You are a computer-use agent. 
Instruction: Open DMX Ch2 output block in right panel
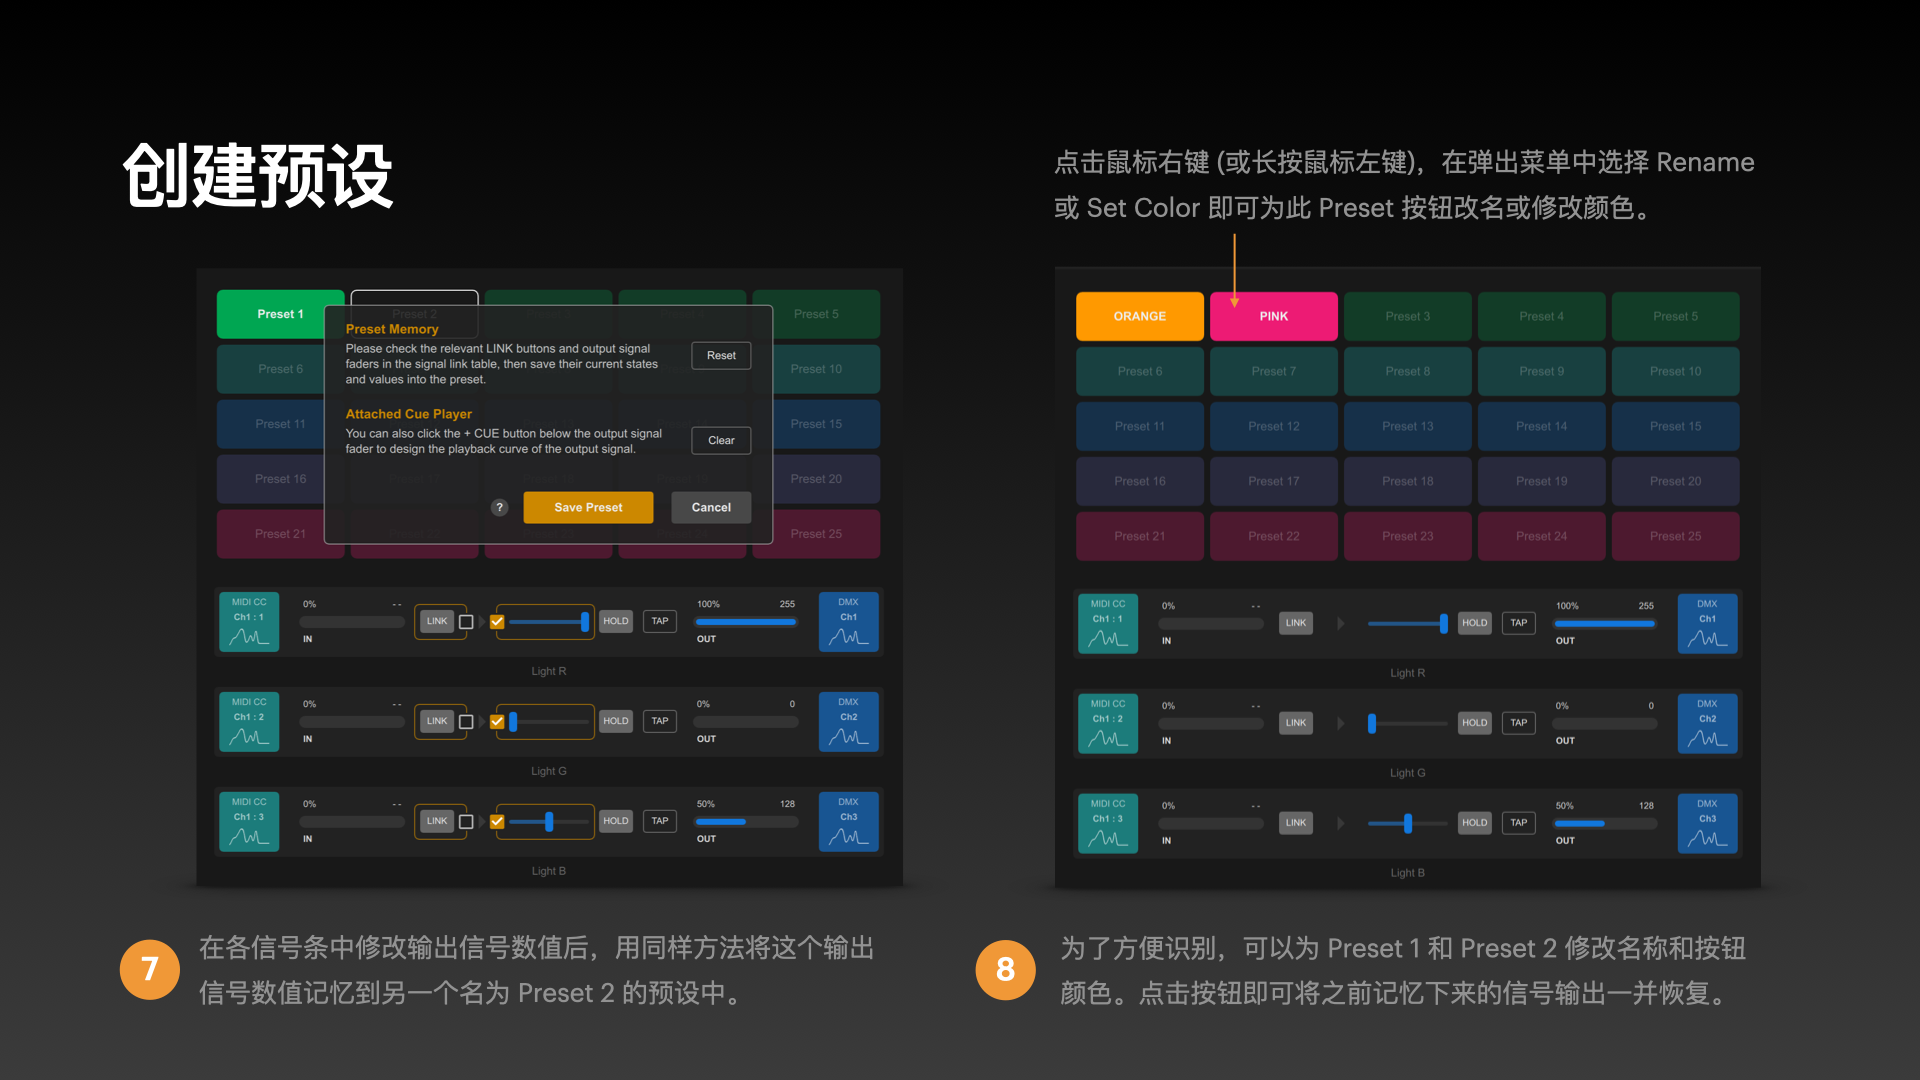pos(1707,723)
